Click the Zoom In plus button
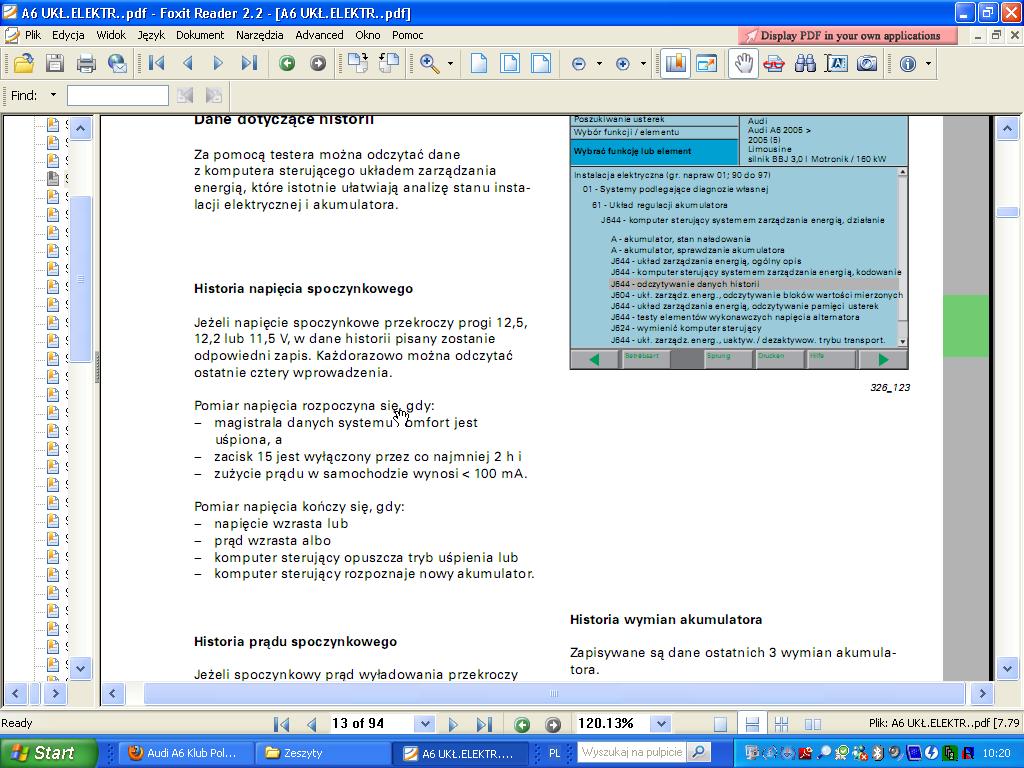 click(622, 63)
